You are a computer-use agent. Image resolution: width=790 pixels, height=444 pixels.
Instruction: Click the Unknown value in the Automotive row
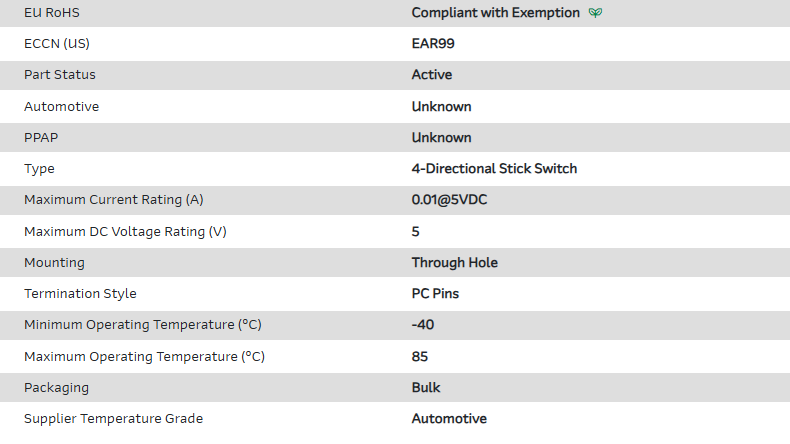(441, 106)
